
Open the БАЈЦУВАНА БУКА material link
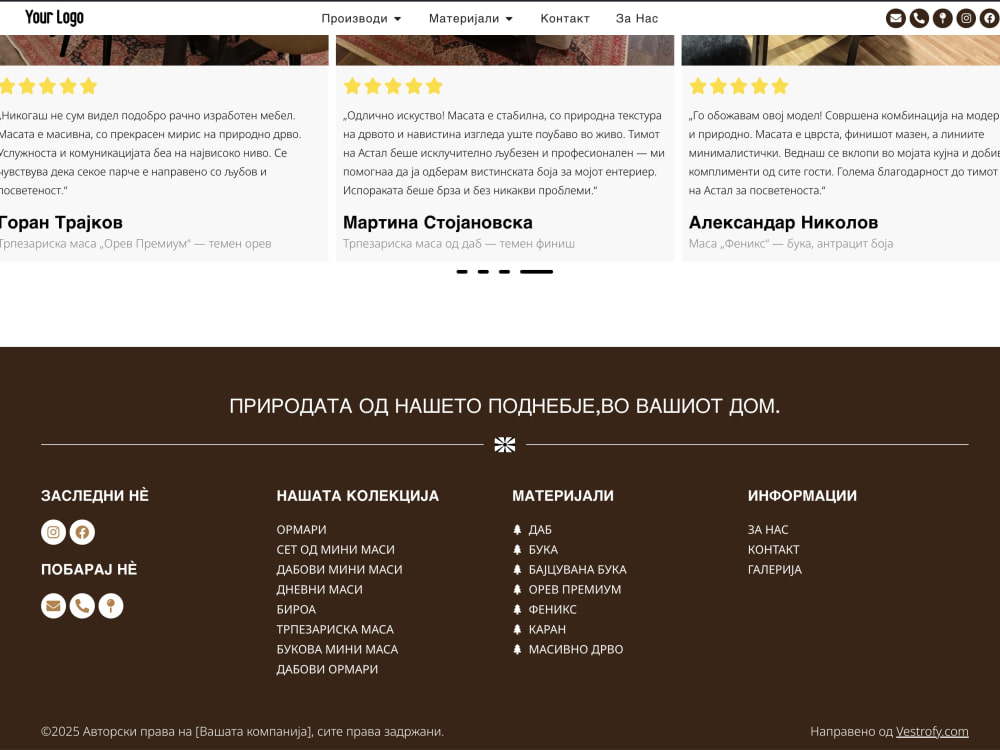pos(577,569)
